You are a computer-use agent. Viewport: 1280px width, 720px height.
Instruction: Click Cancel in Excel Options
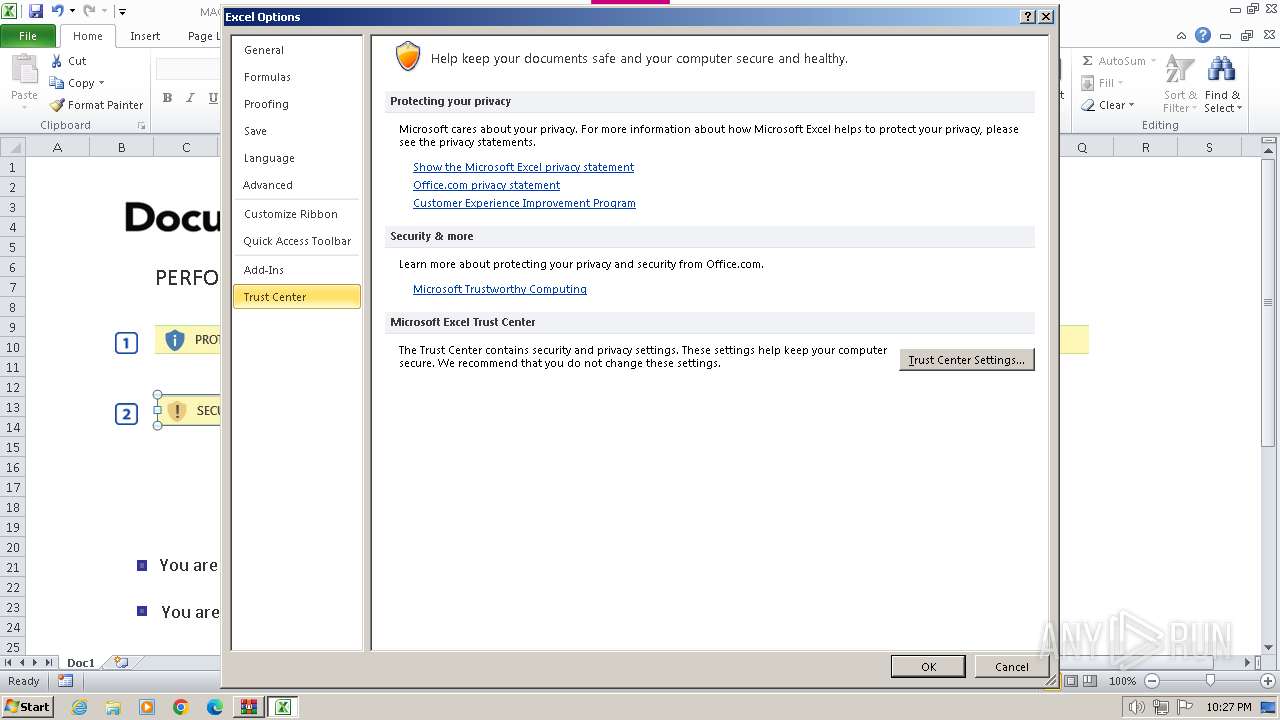tap(1011, 667)
